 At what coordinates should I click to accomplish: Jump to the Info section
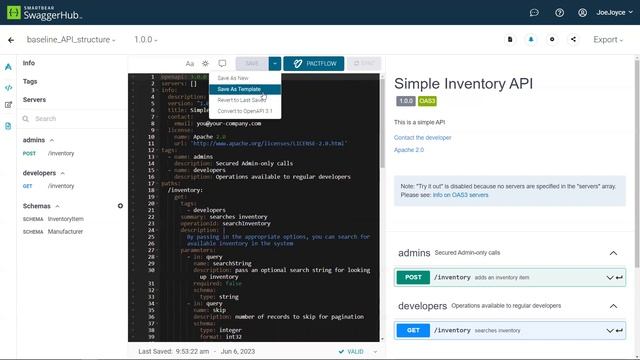pyautogui.click(x=29, y=63)
